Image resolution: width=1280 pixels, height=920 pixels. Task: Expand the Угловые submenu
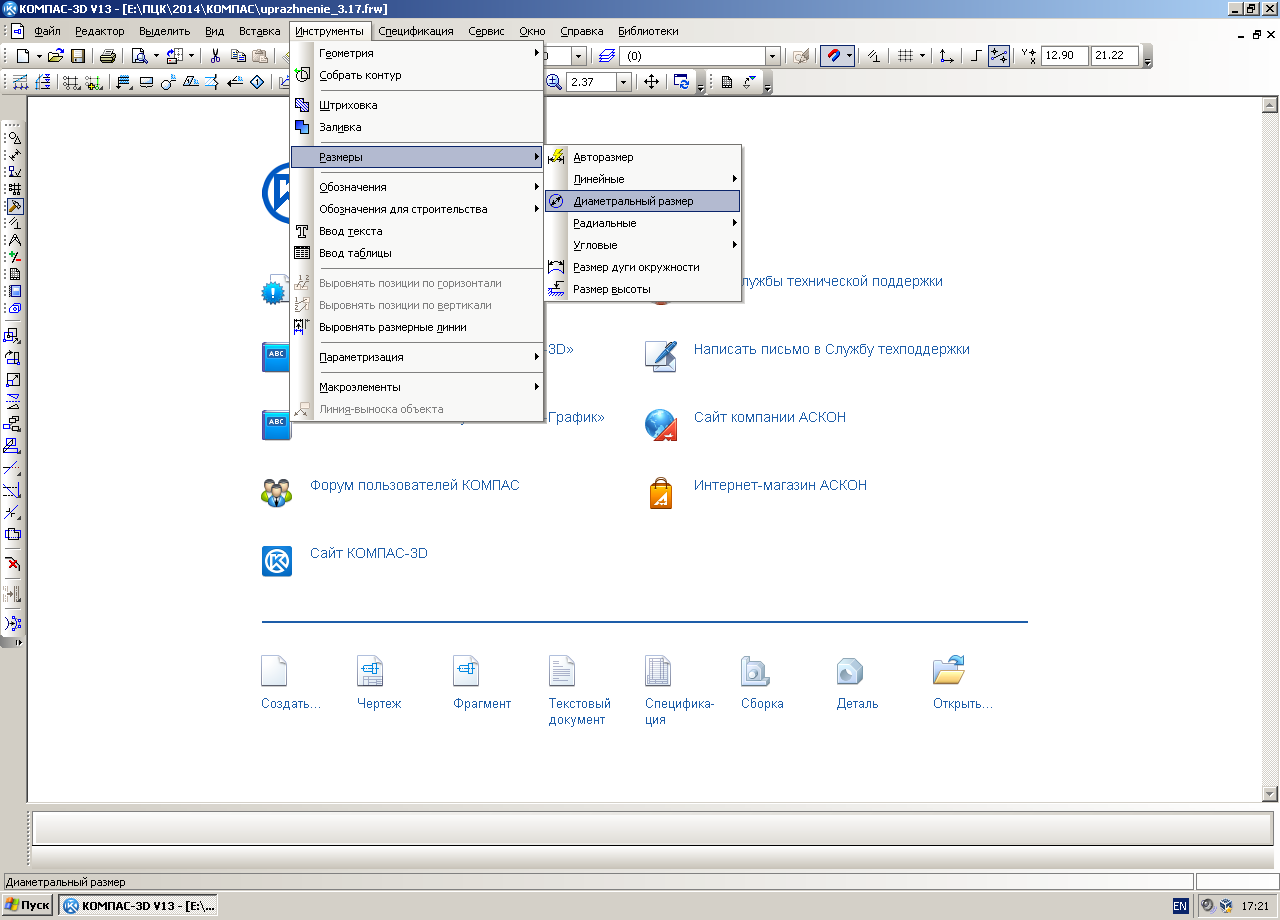coord(643,245)
